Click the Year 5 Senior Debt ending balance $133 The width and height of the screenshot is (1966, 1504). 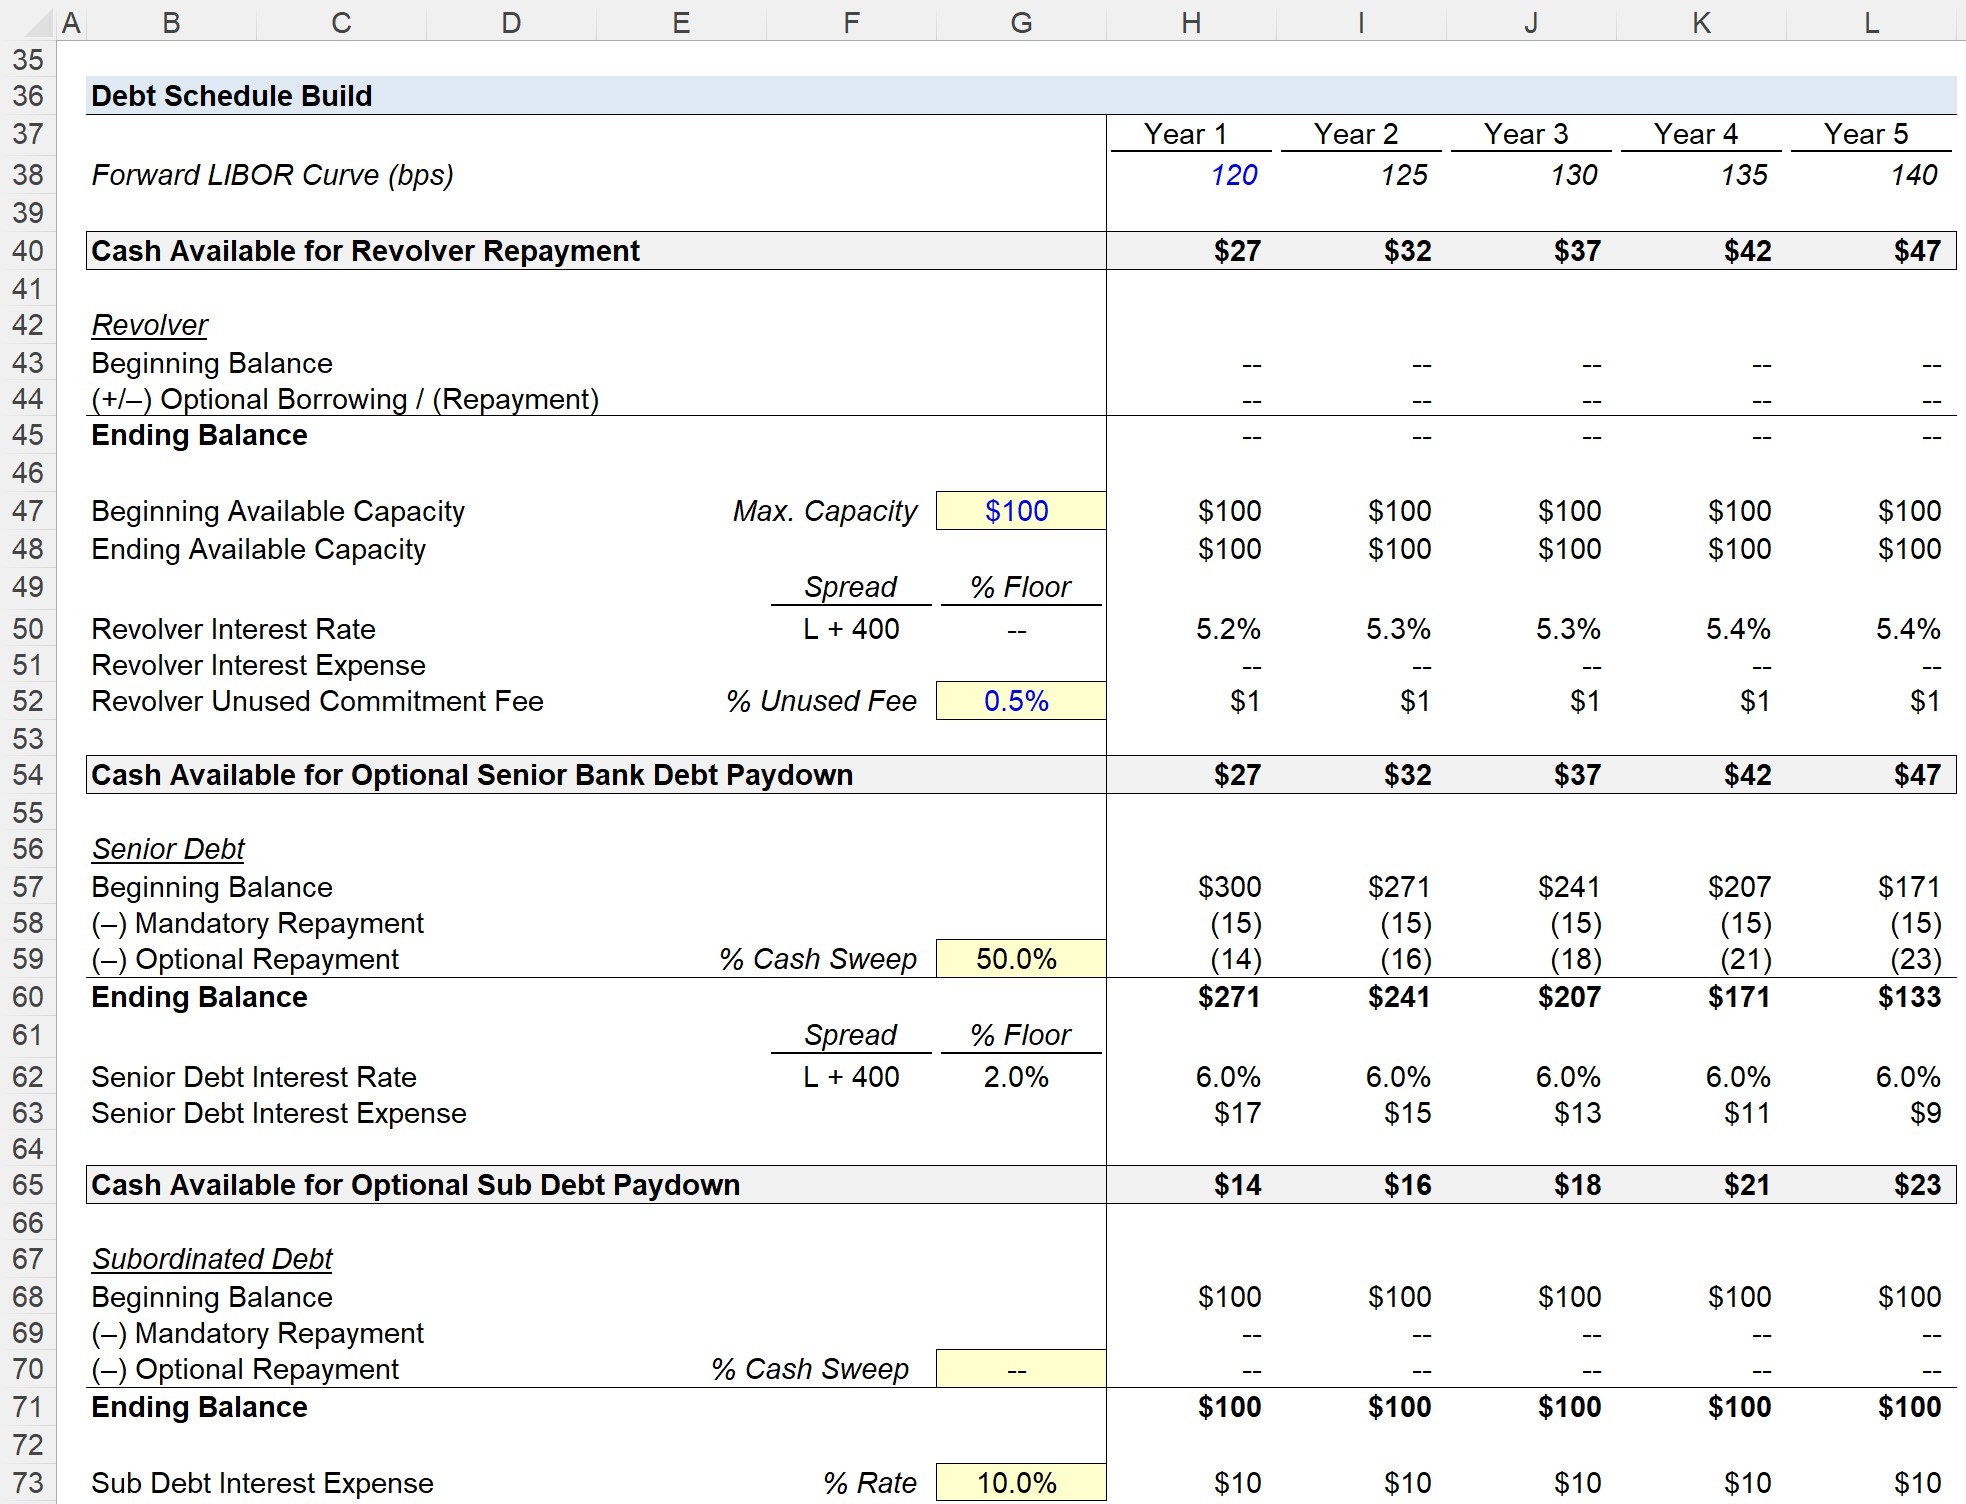pyautogui.click(x=1908, y=997)
